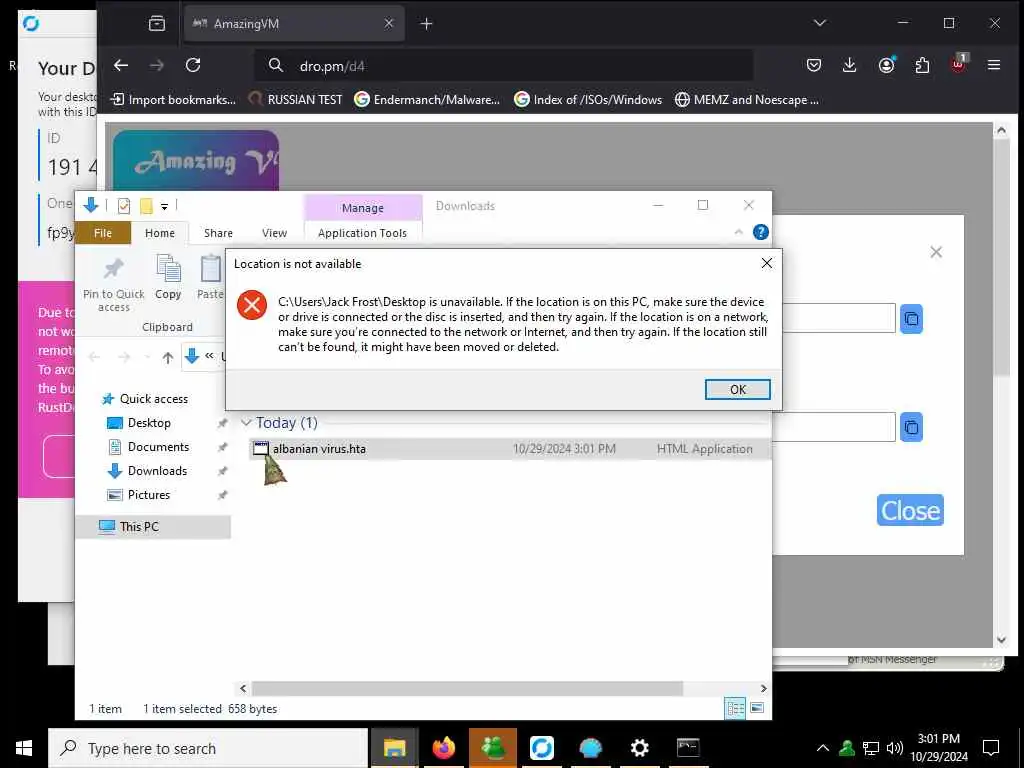This screenshot has height=768, width=1024.
Task: Open the Firefox View icon
Action: click(157, 24)
